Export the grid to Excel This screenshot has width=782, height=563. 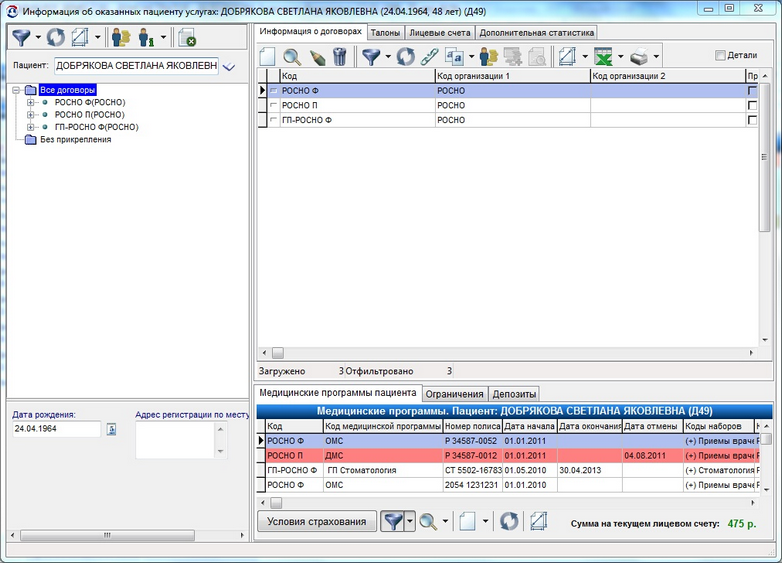tap(603, 56)
